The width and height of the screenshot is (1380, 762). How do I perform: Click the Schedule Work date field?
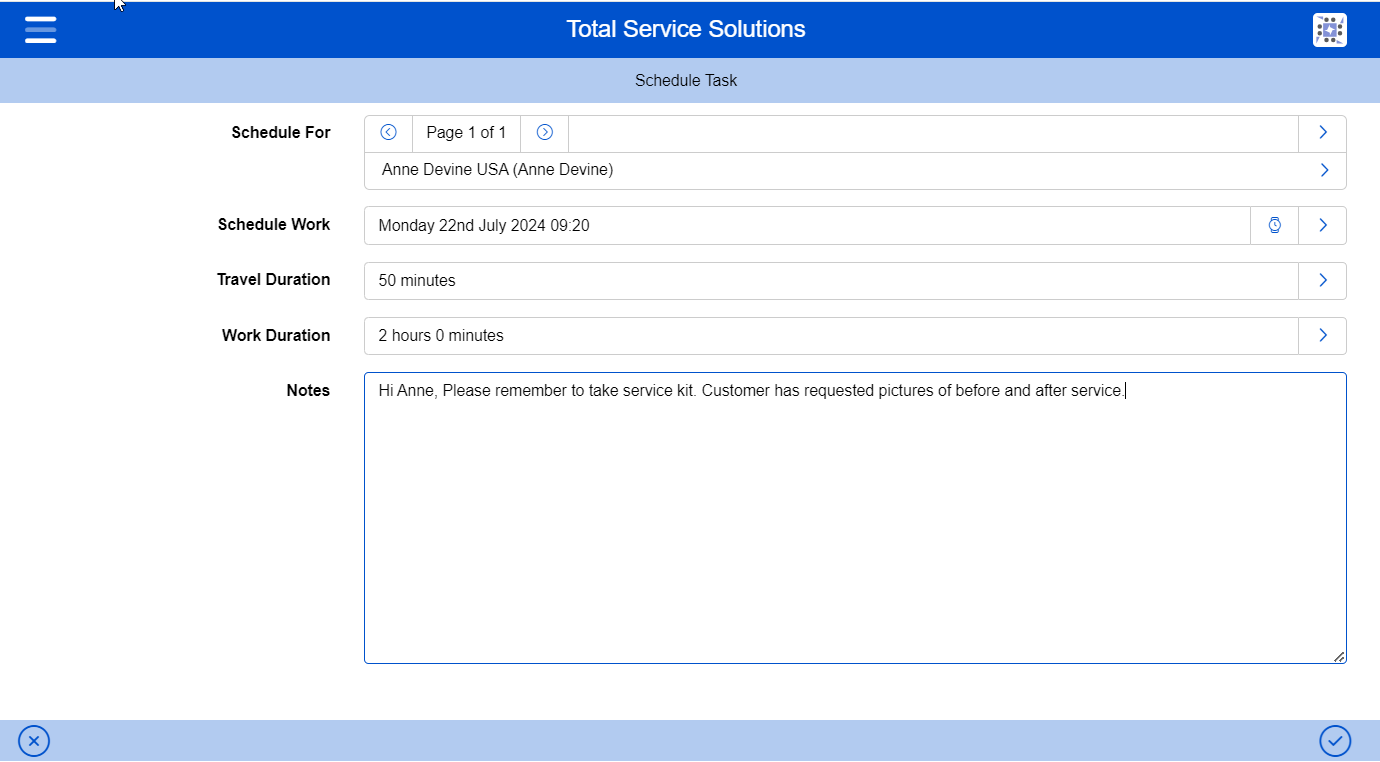807,225
